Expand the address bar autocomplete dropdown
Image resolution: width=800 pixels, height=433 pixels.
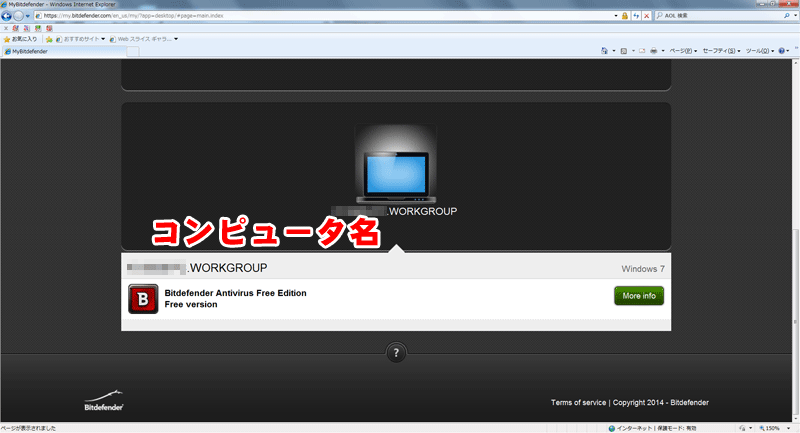[616, 16]
